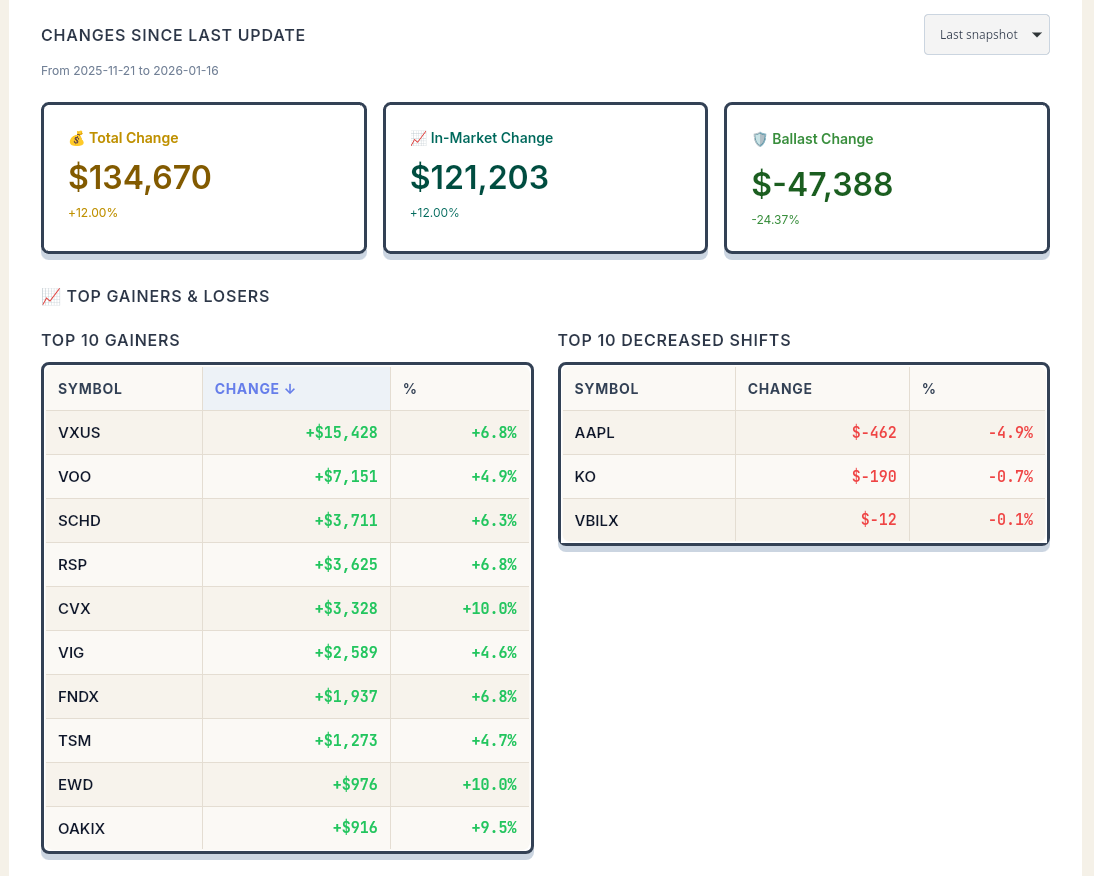This screenshot has width=1094, height=876.
Task: Open the Last snapshot dropdown
Action: click(x=986, y=34)
